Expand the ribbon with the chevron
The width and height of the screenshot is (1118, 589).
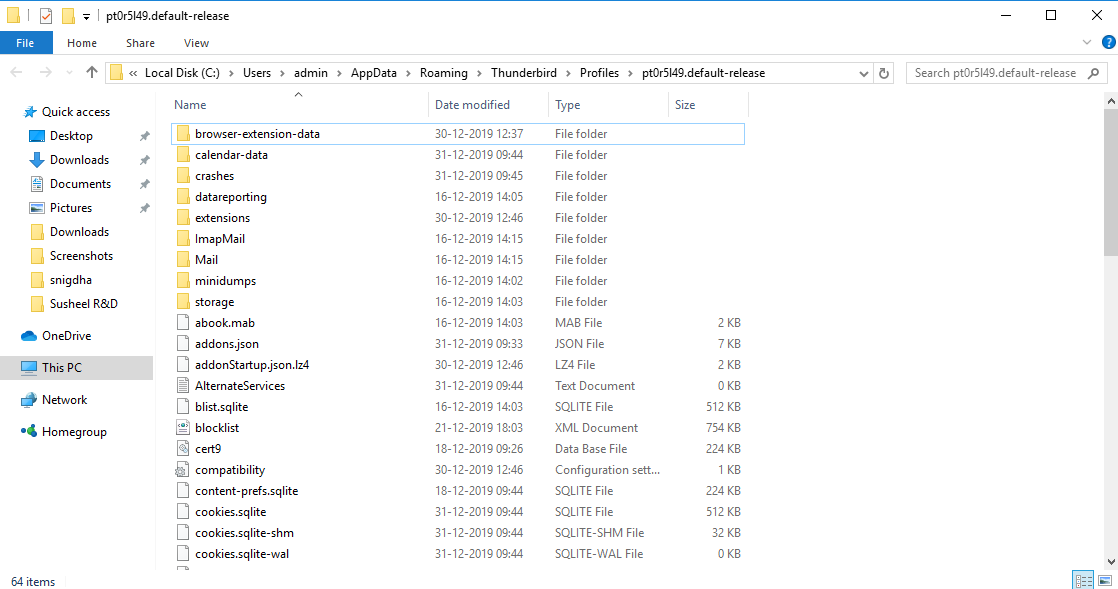1087,43
